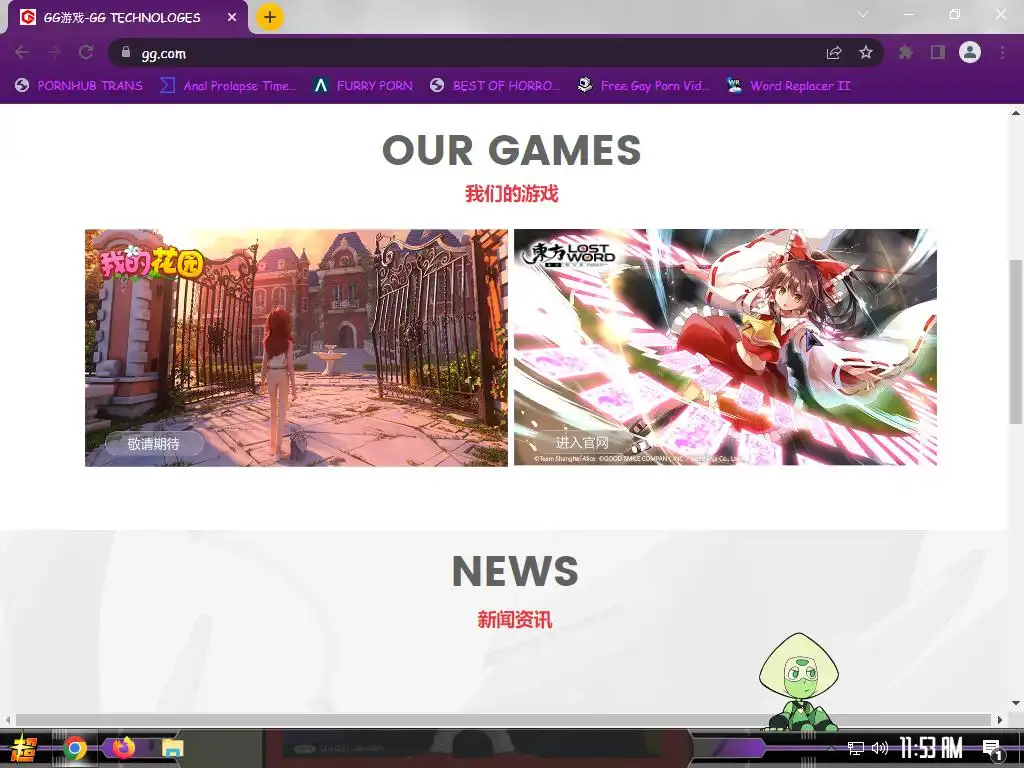This screenshot has width=1024, height=768.
Task: Open the browser side panel
Action: (938, 53)
